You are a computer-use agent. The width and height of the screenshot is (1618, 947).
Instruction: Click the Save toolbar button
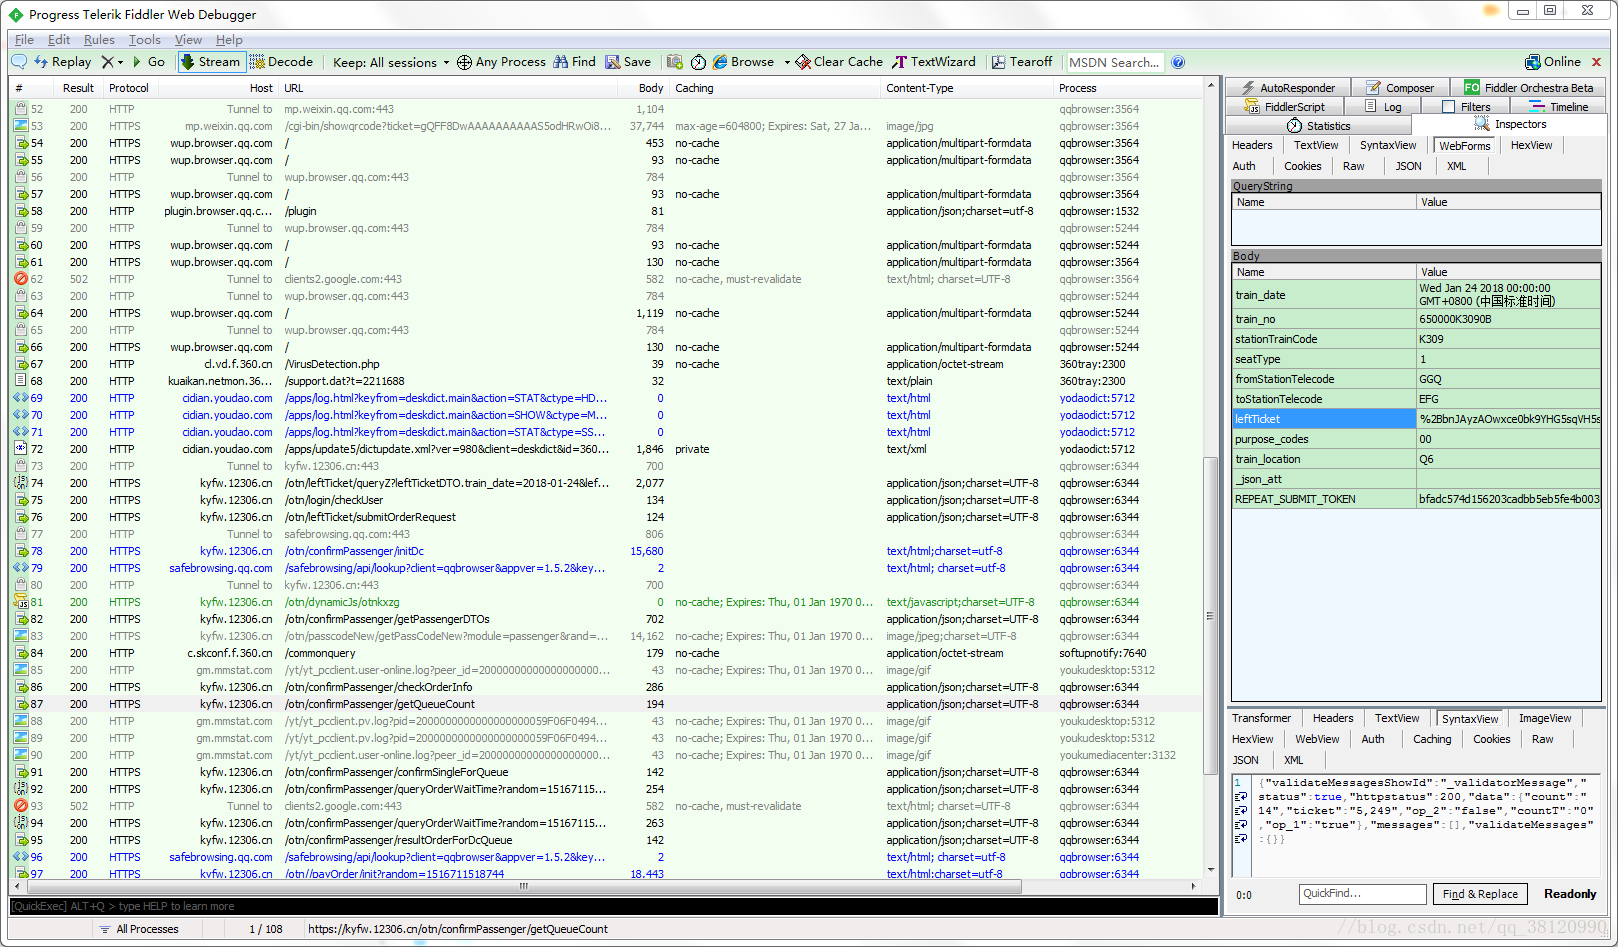click(x=628, y=62)
